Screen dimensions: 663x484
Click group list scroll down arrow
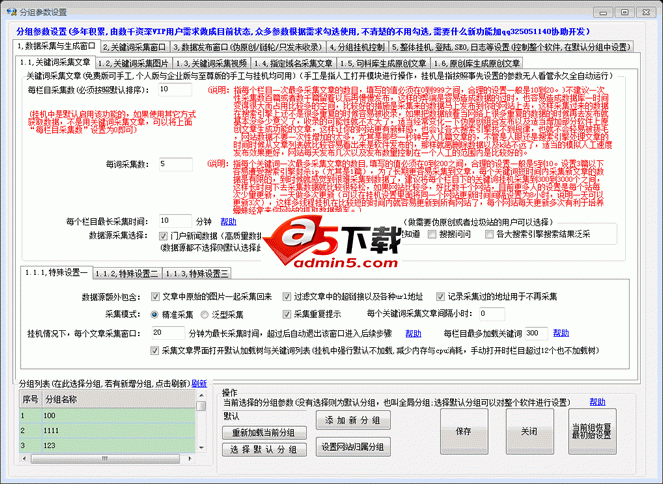point(201,447)
